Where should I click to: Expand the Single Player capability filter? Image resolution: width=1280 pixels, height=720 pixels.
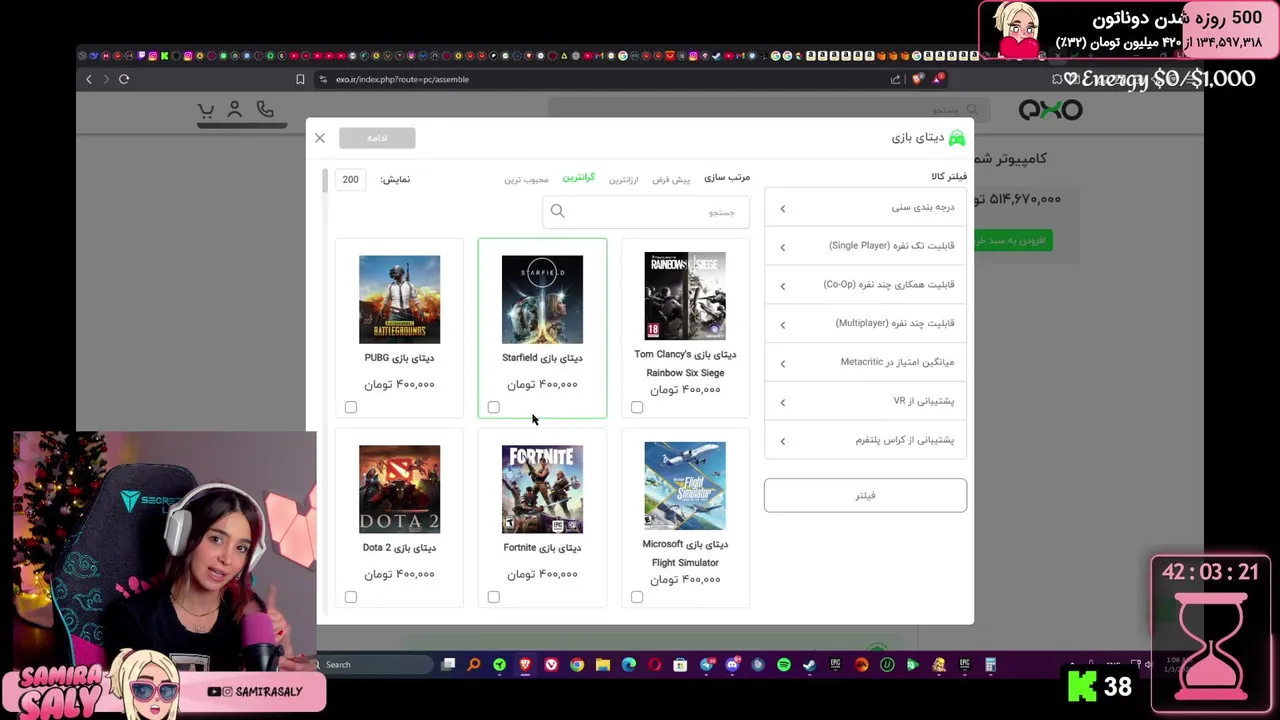click(866, 246)
